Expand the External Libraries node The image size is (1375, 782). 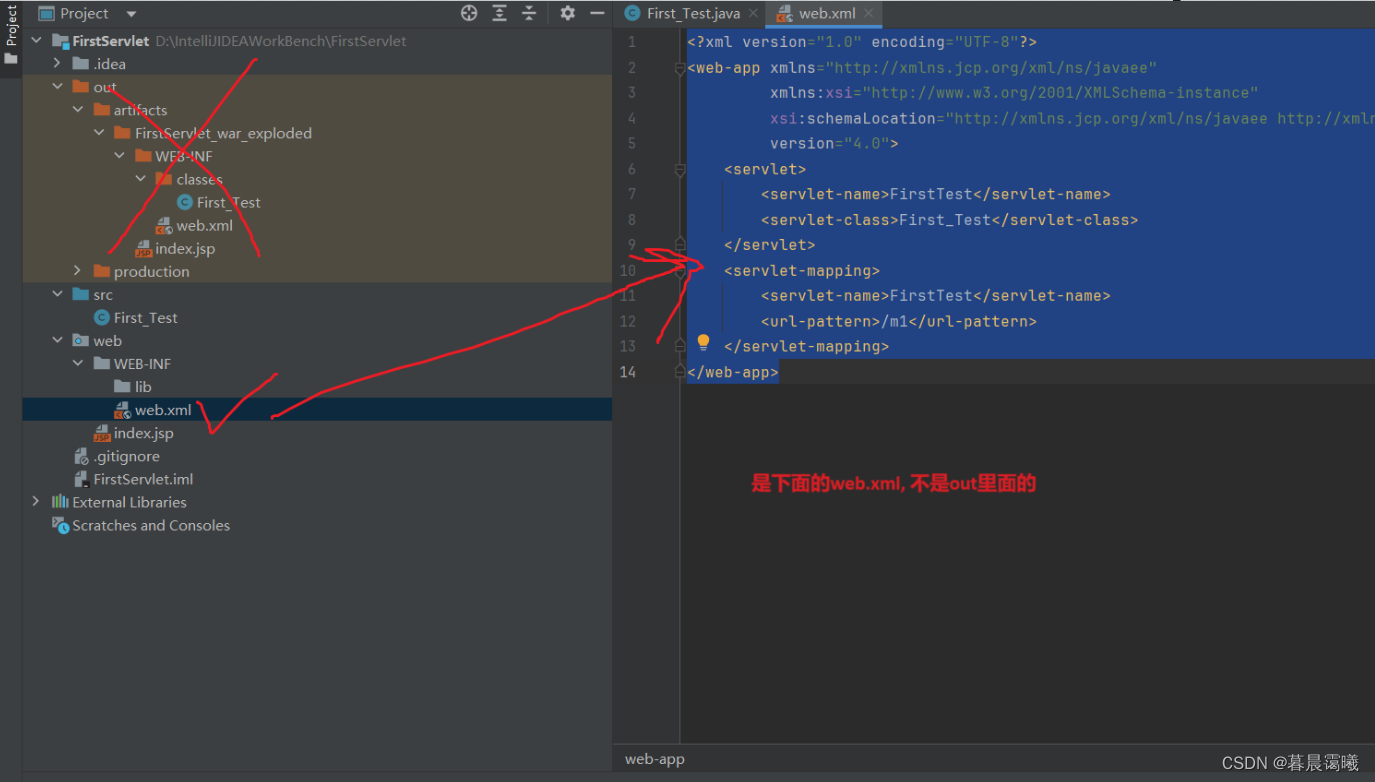tap(36, 502)
